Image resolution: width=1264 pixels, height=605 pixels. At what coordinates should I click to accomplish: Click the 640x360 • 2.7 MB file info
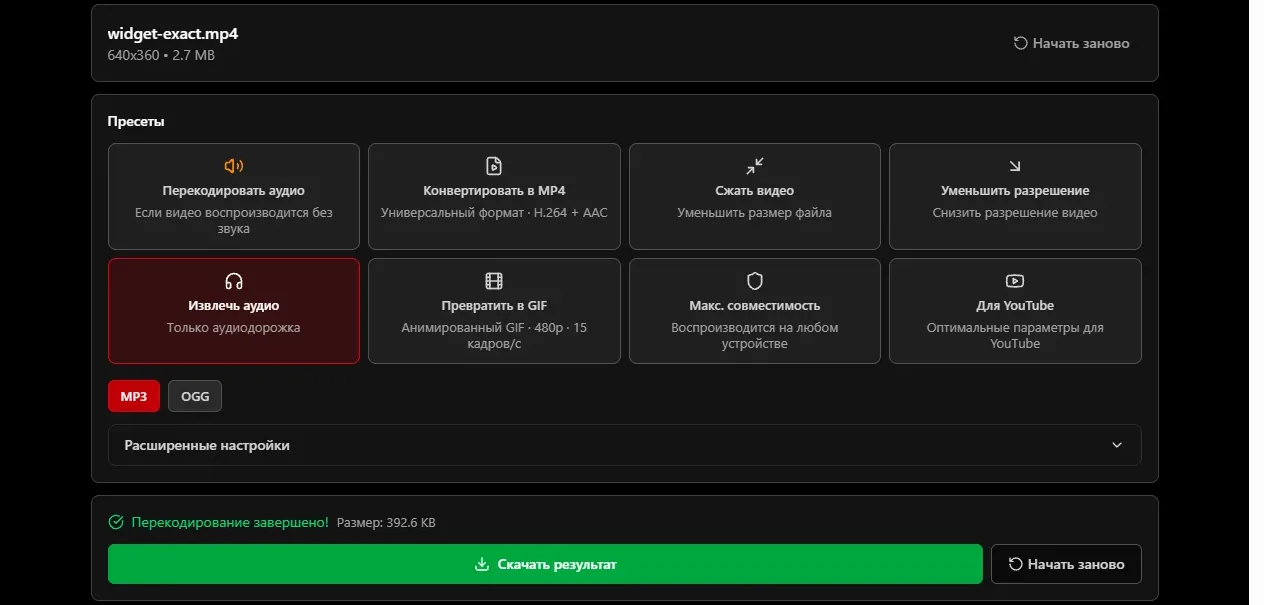click(x=161, y=55)
